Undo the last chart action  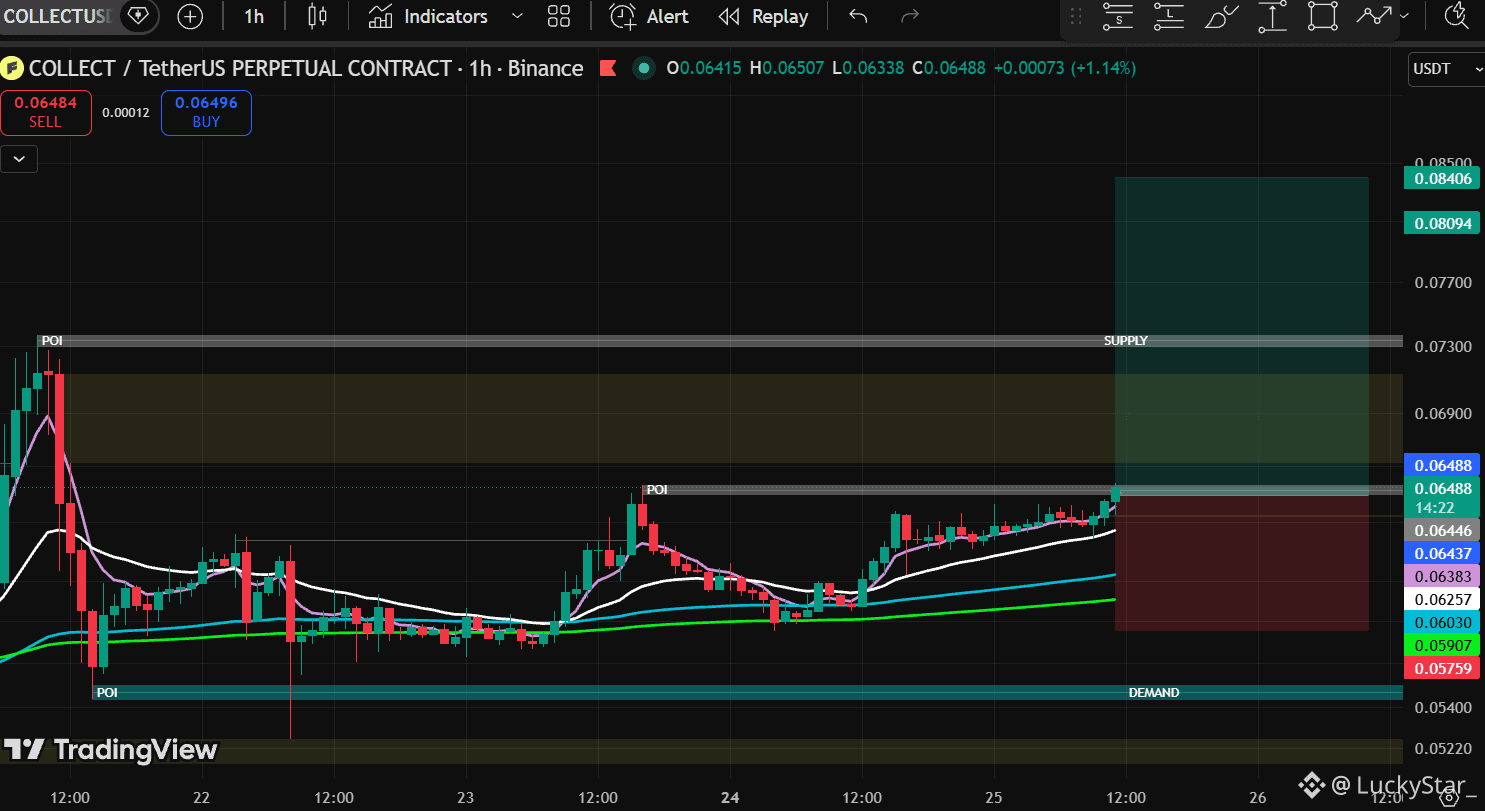tap(858, 16)
